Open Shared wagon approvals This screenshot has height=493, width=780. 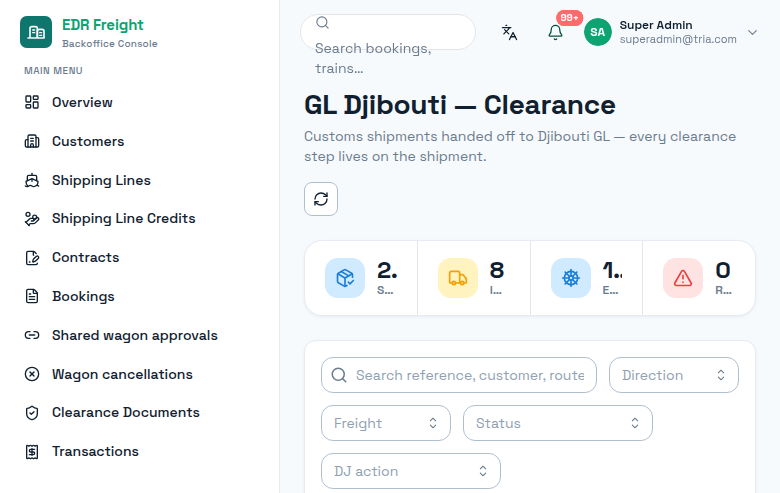(x=135, y=335)
